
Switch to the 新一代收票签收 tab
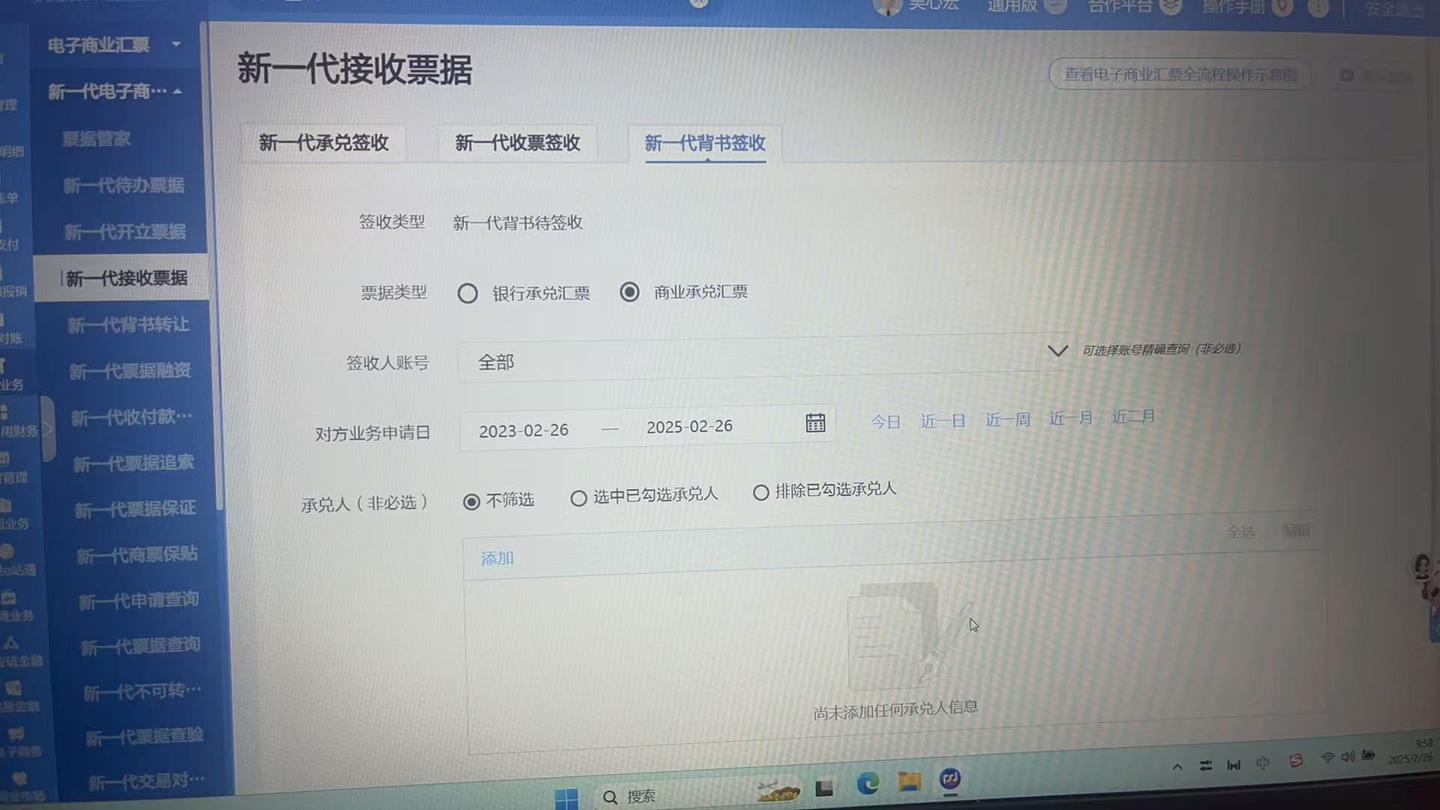[517, 143]
